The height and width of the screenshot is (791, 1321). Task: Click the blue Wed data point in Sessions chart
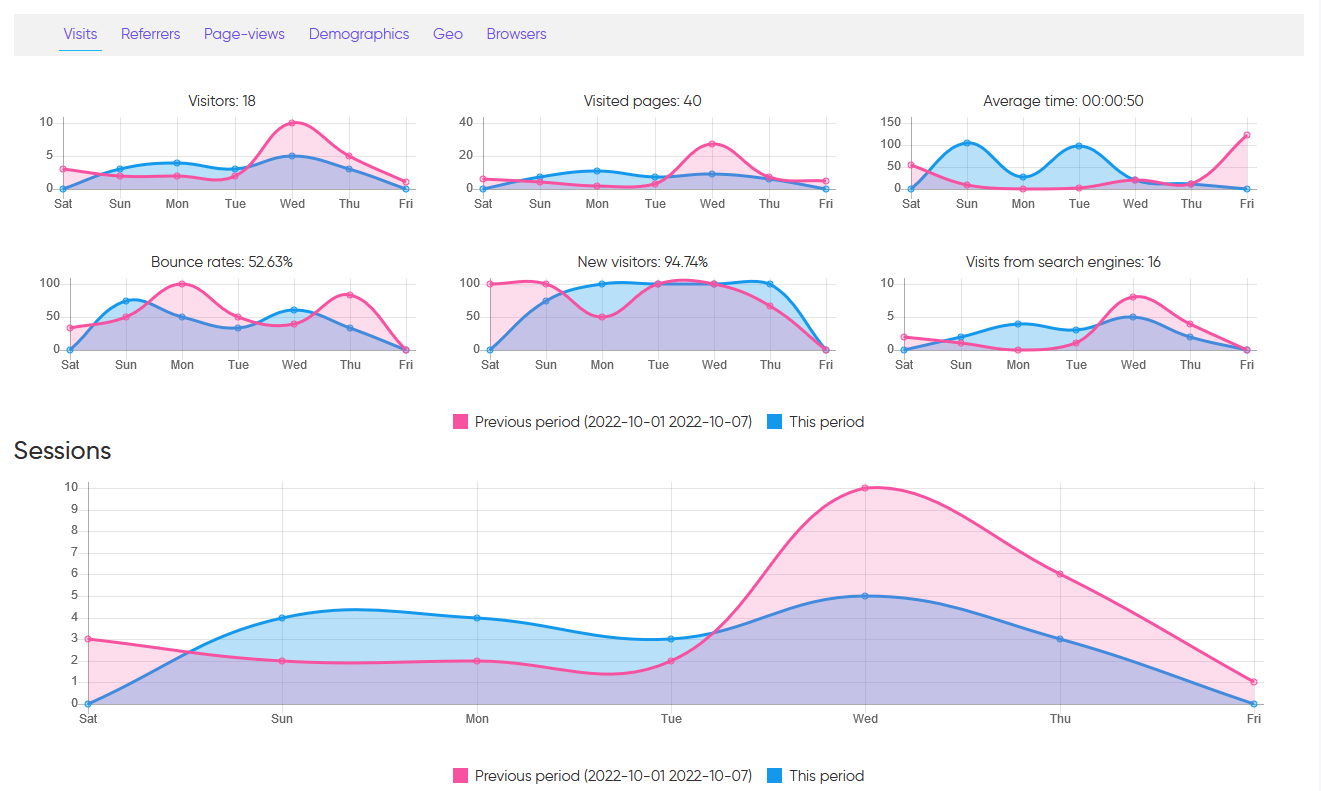[x=865, y=596]
